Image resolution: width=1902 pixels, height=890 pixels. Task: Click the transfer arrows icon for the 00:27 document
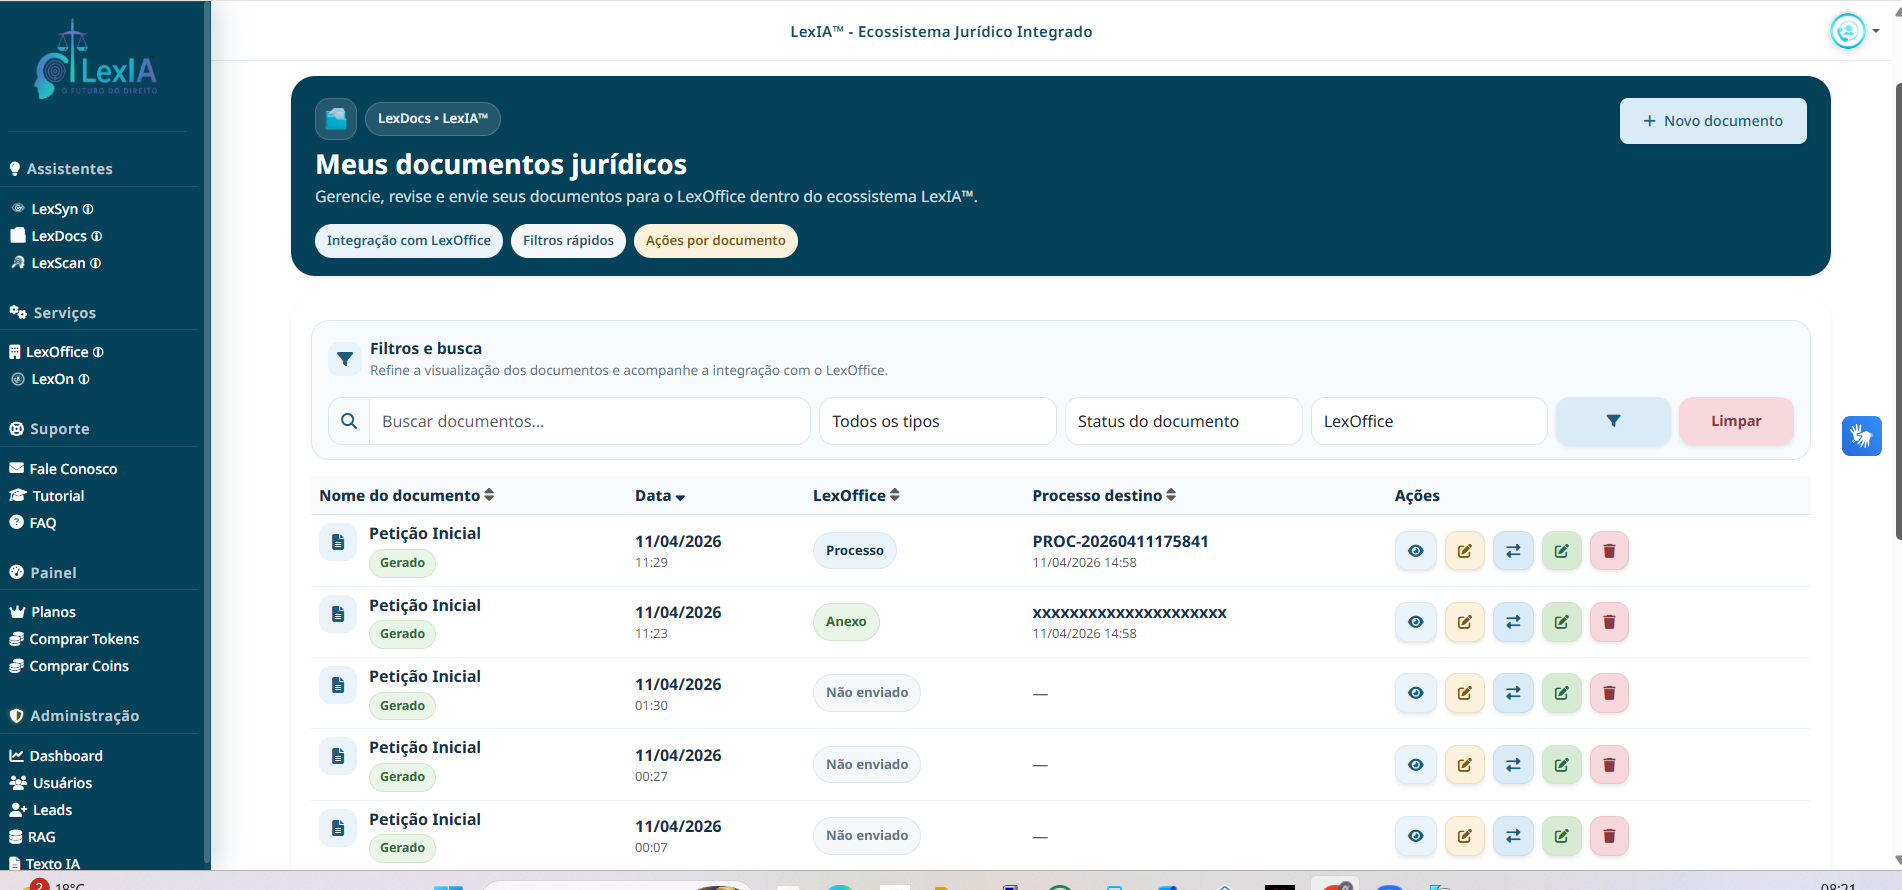(1513, 765)
